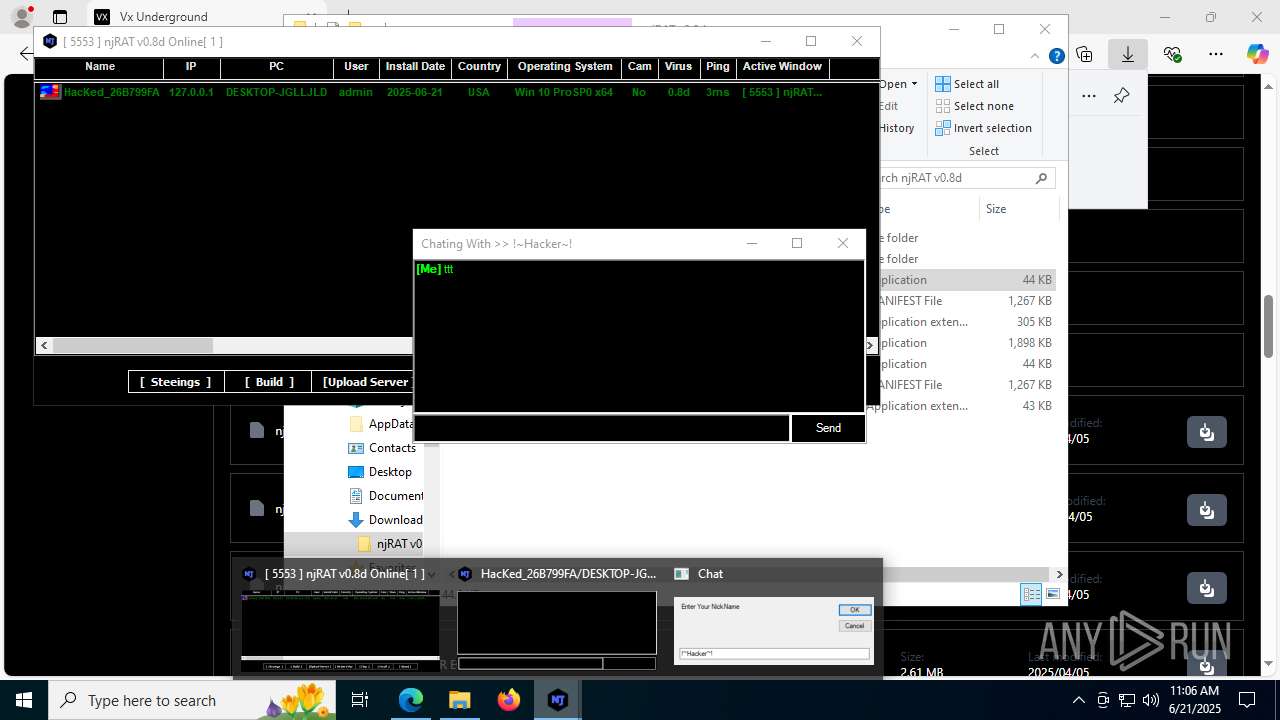Sort by the Active Window column header
The width and height of the screenshot is (1280, 720).
[782, 67]
